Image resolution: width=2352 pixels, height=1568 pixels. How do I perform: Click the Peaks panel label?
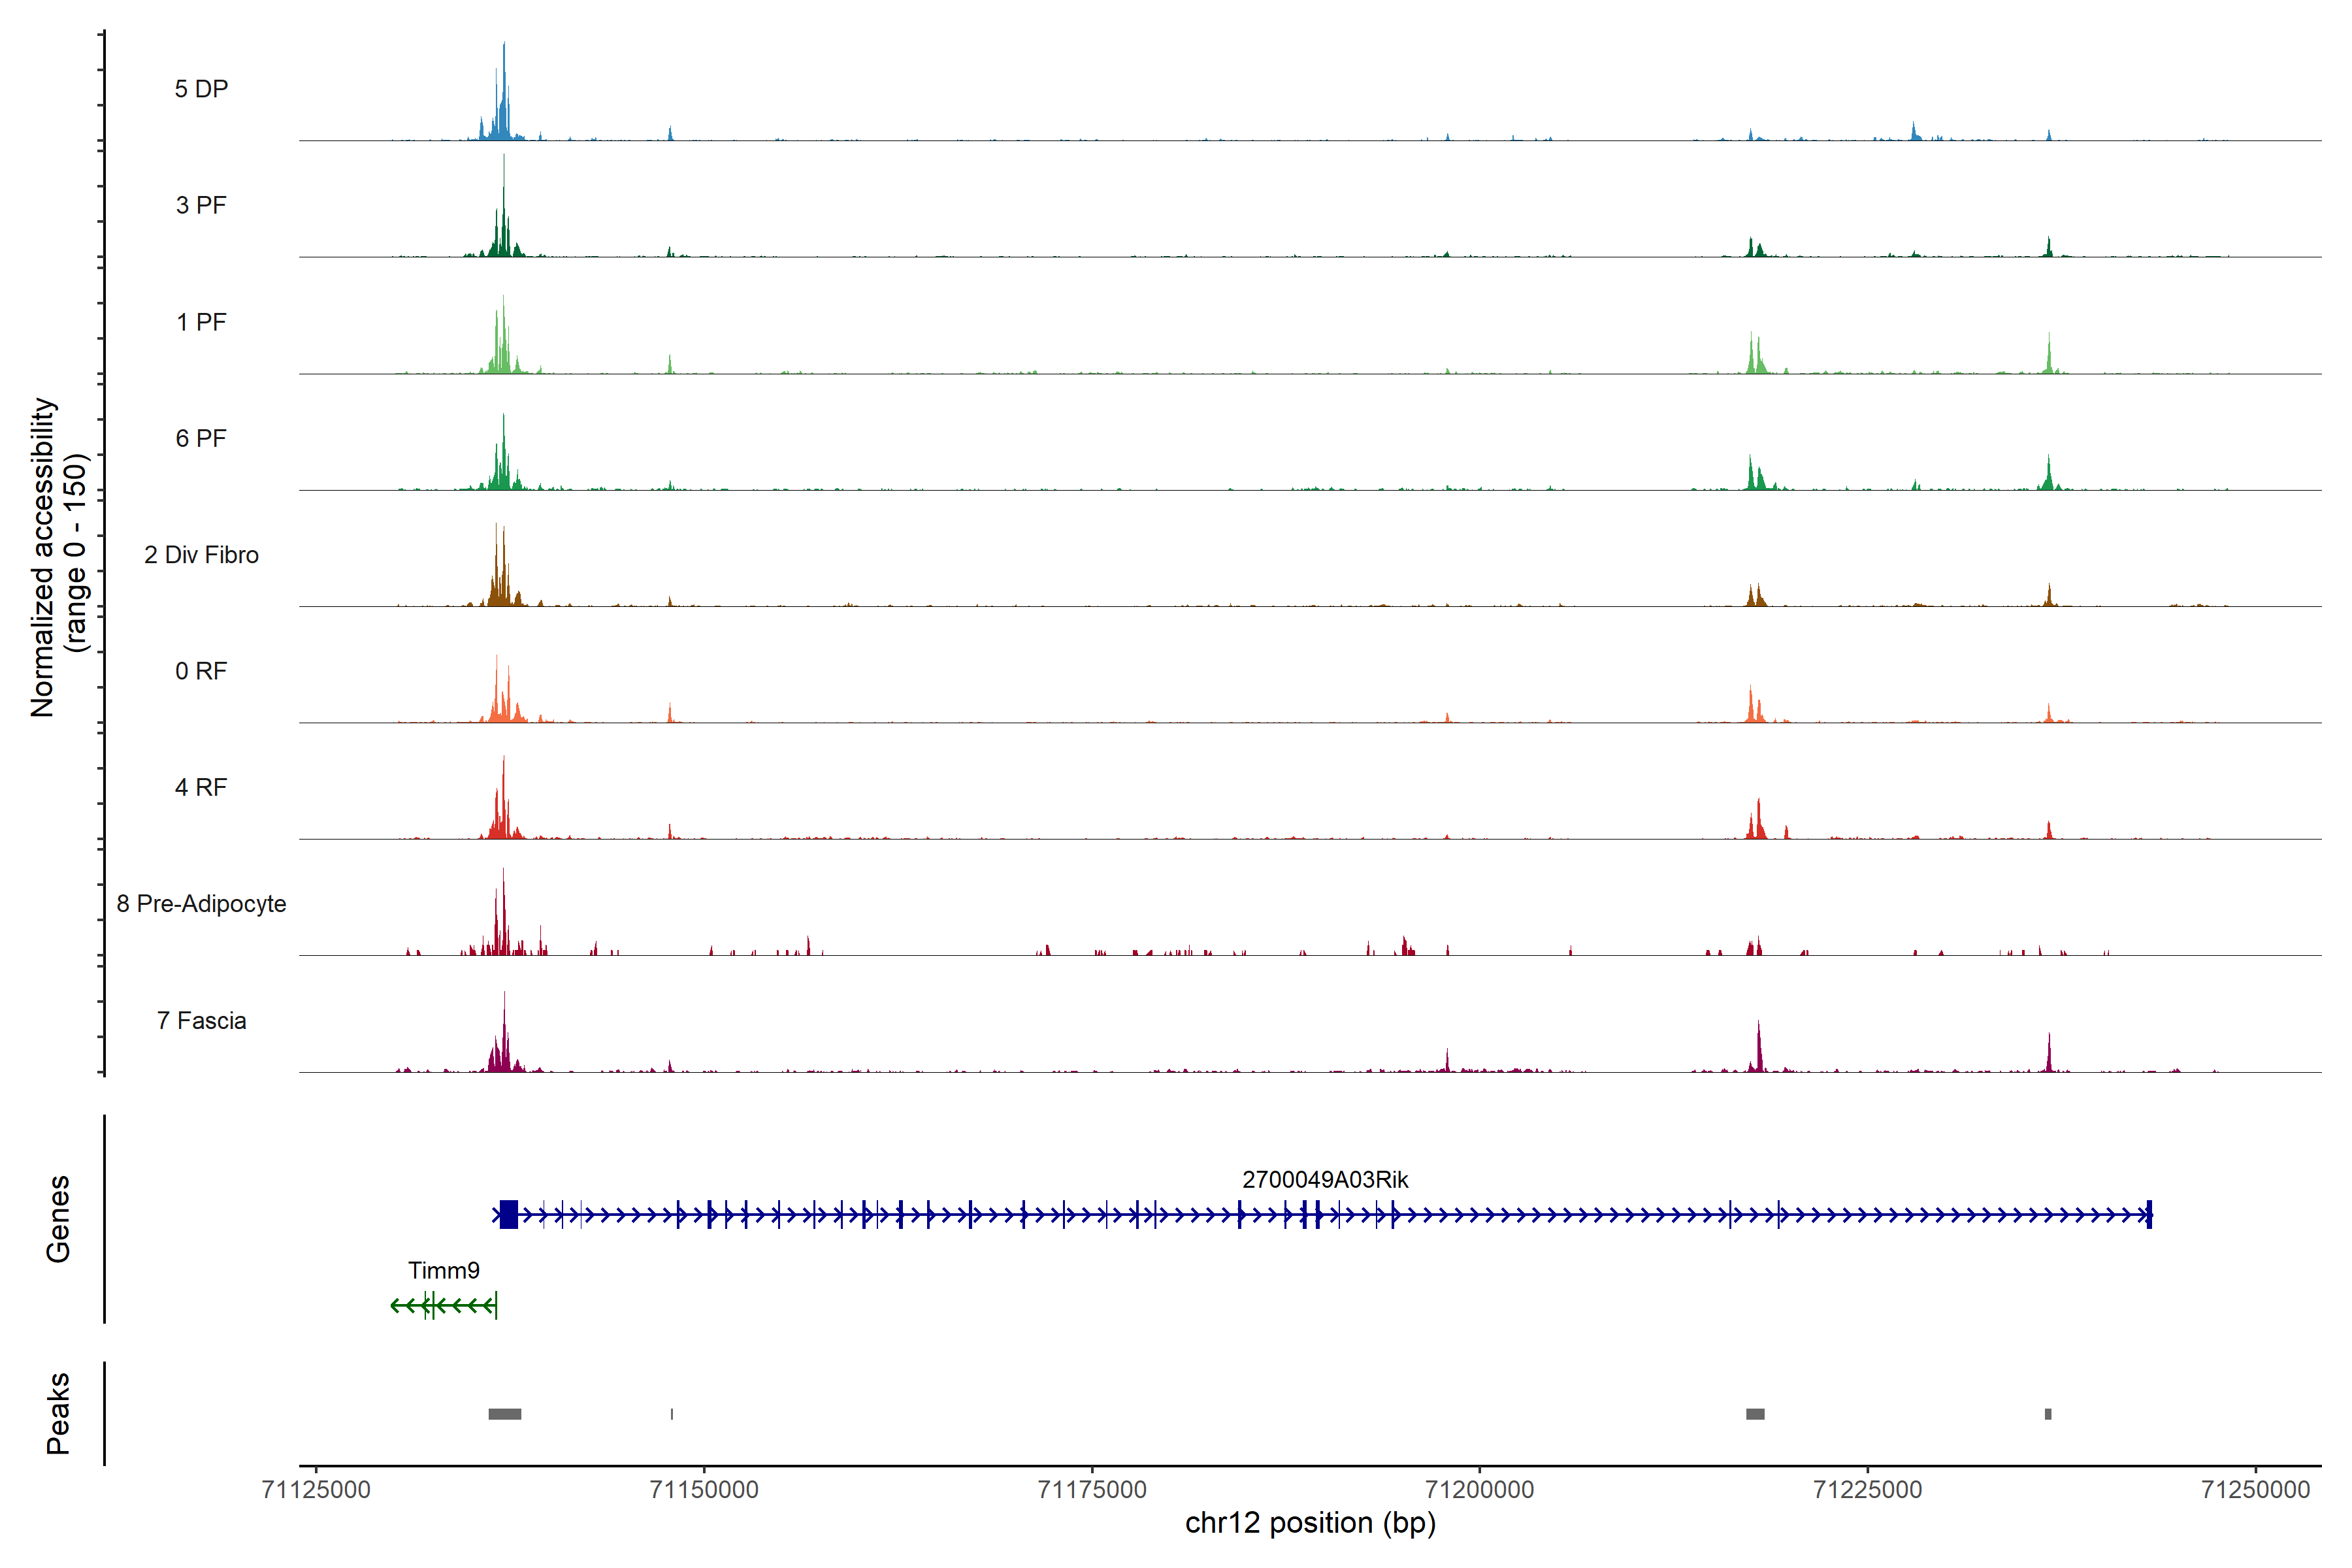pos(58,1413)
